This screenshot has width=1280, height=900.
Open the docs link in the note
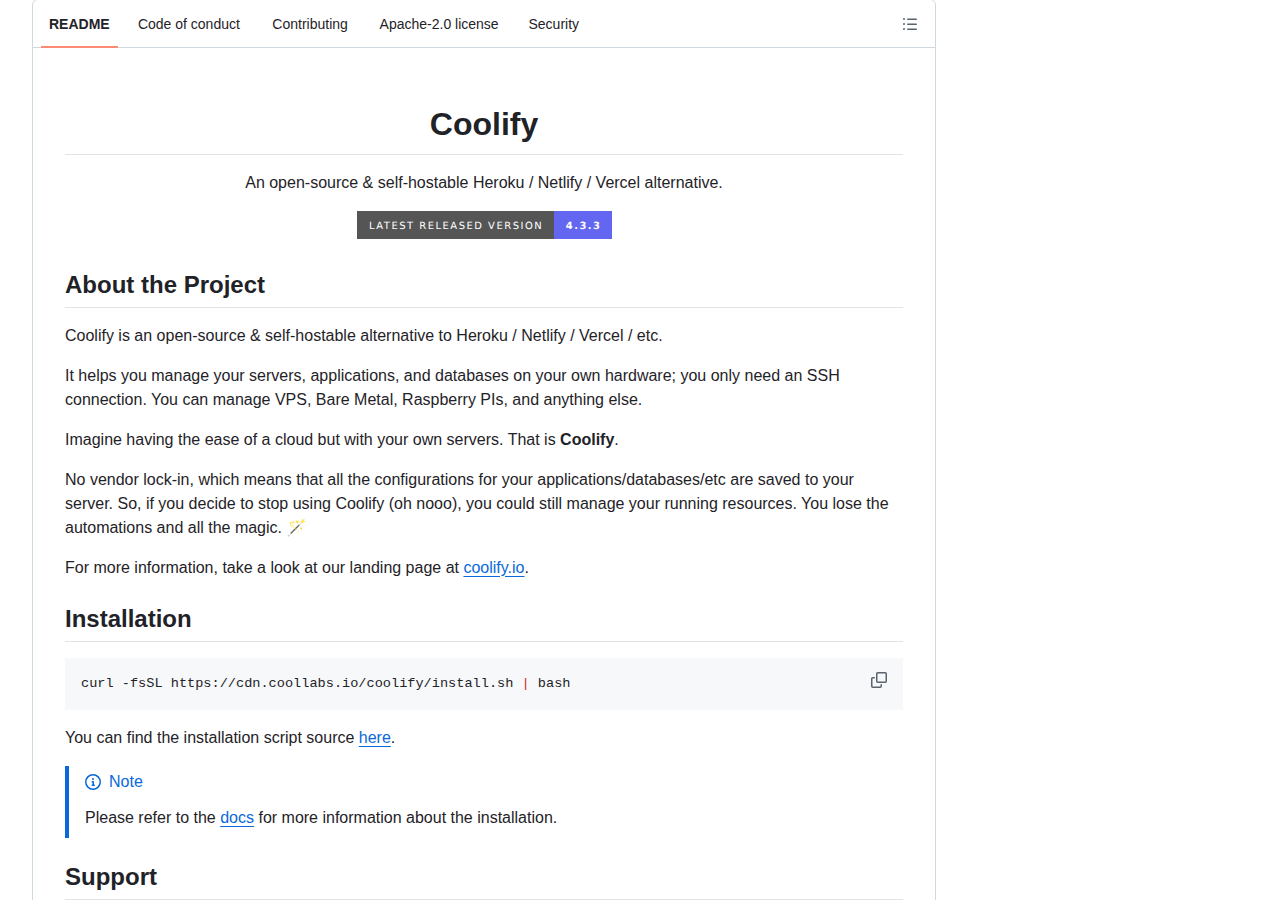(237, 817)
